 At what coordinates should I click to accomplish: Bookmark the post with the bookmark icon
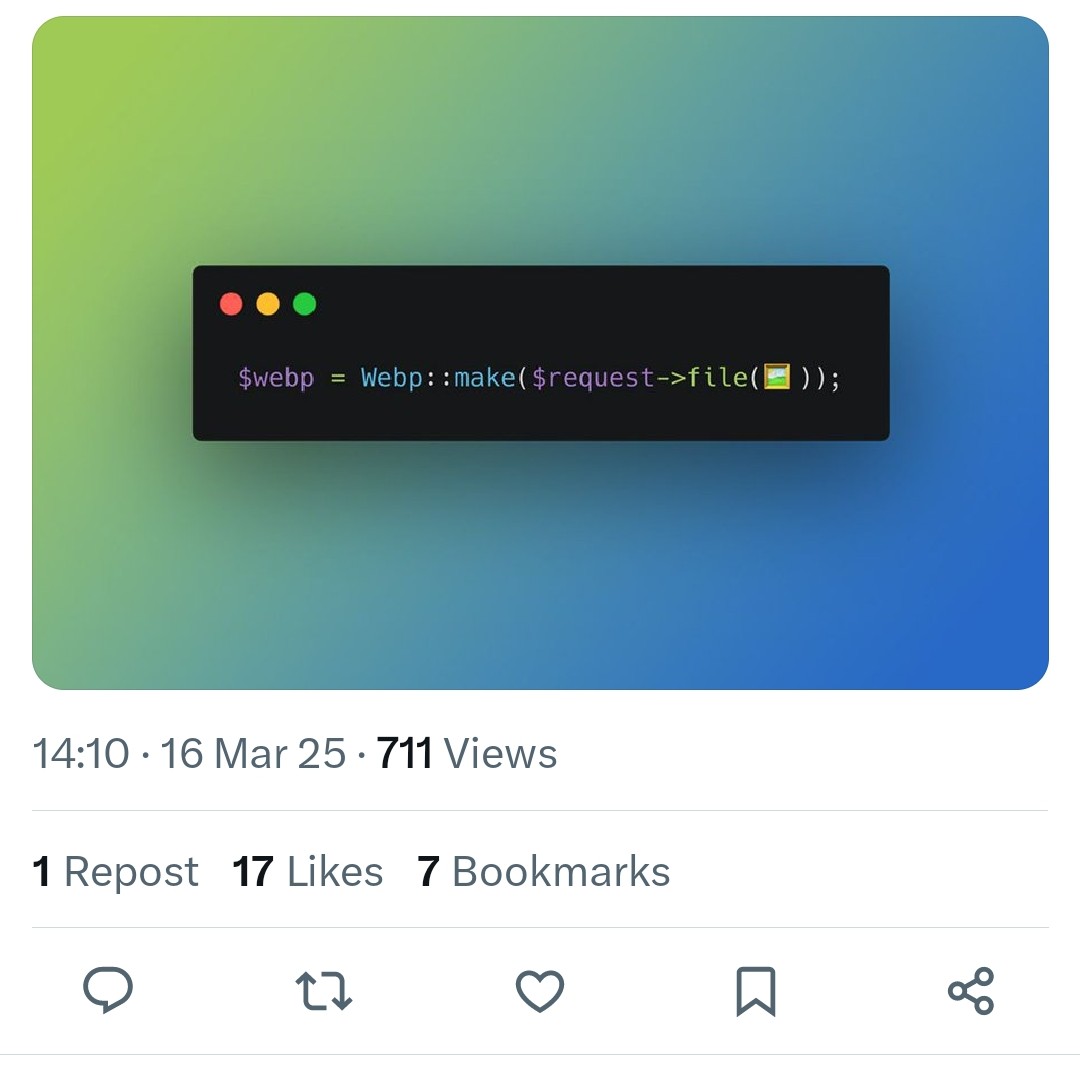click(756, 991)
